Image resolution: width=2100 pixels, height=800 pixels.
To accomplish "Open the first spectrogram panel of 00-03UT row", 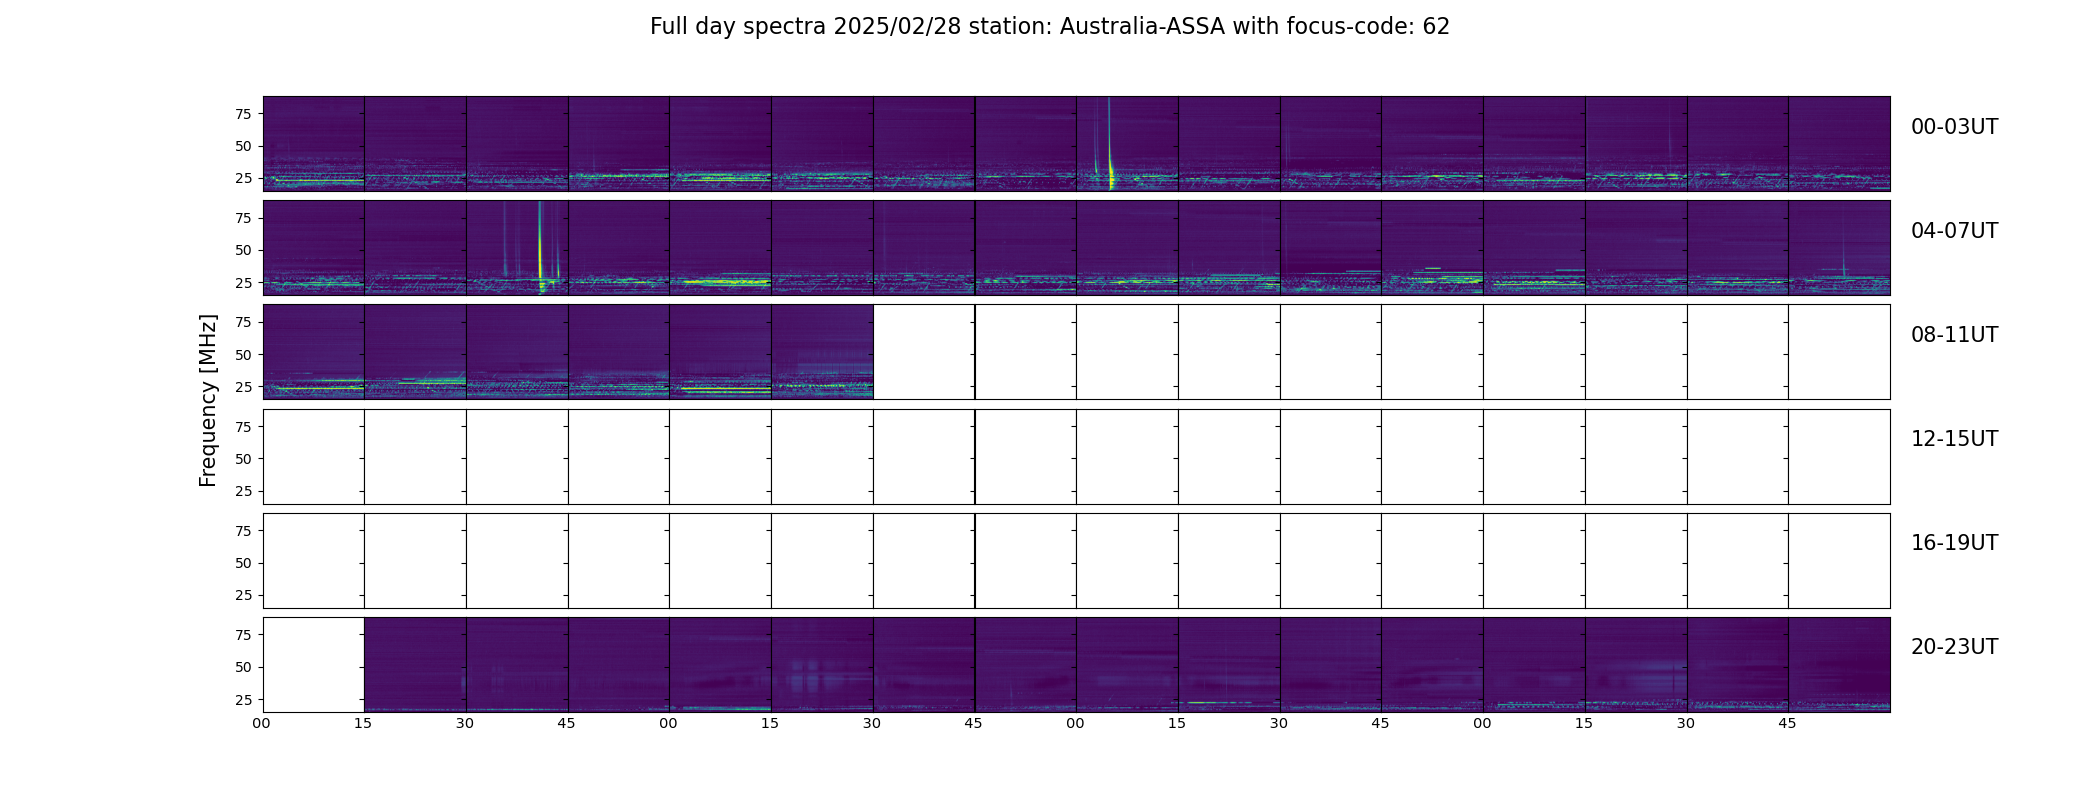I will [314, 144].
